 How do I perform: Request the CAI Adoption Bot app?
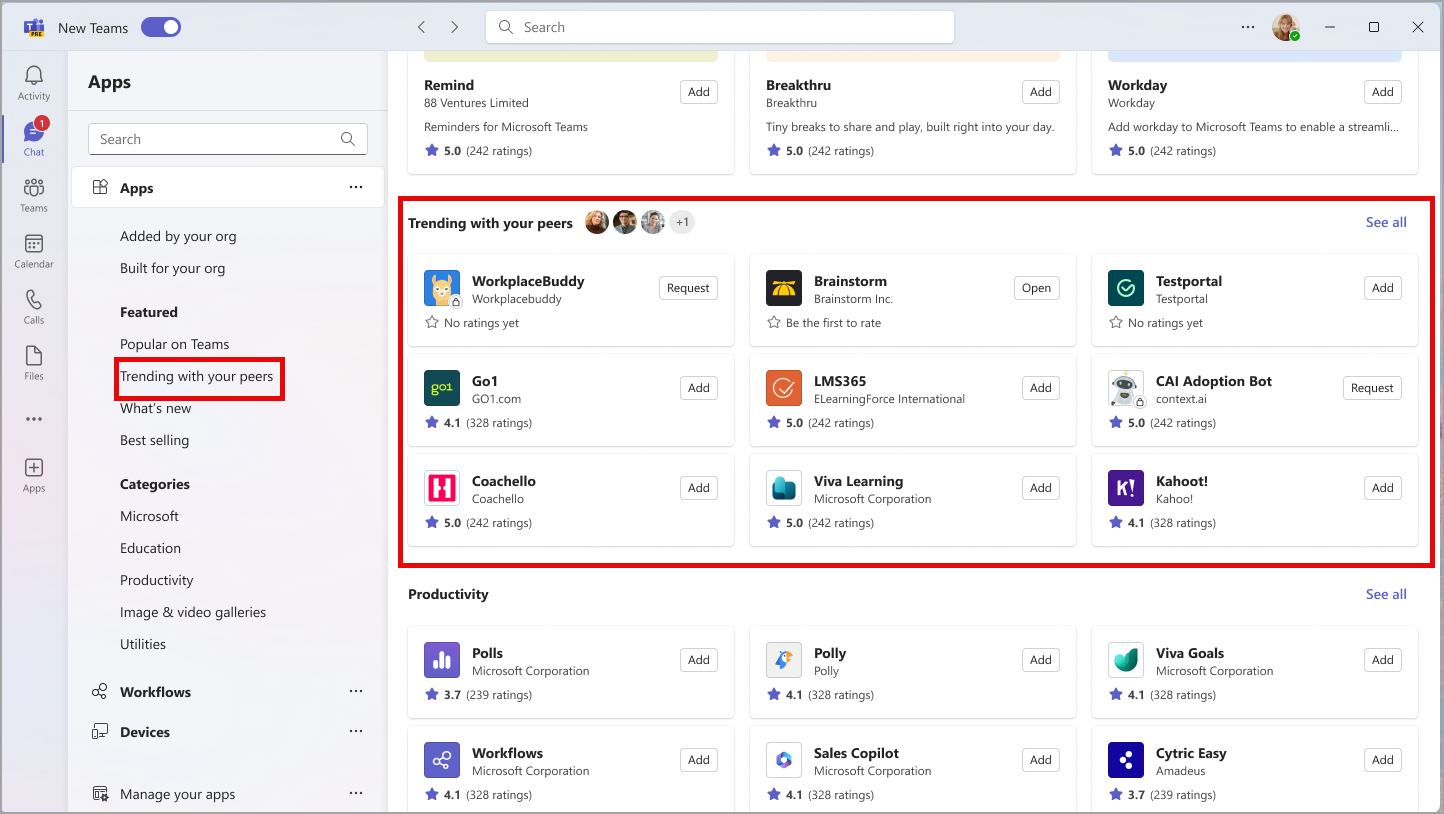coord(1372,388)
